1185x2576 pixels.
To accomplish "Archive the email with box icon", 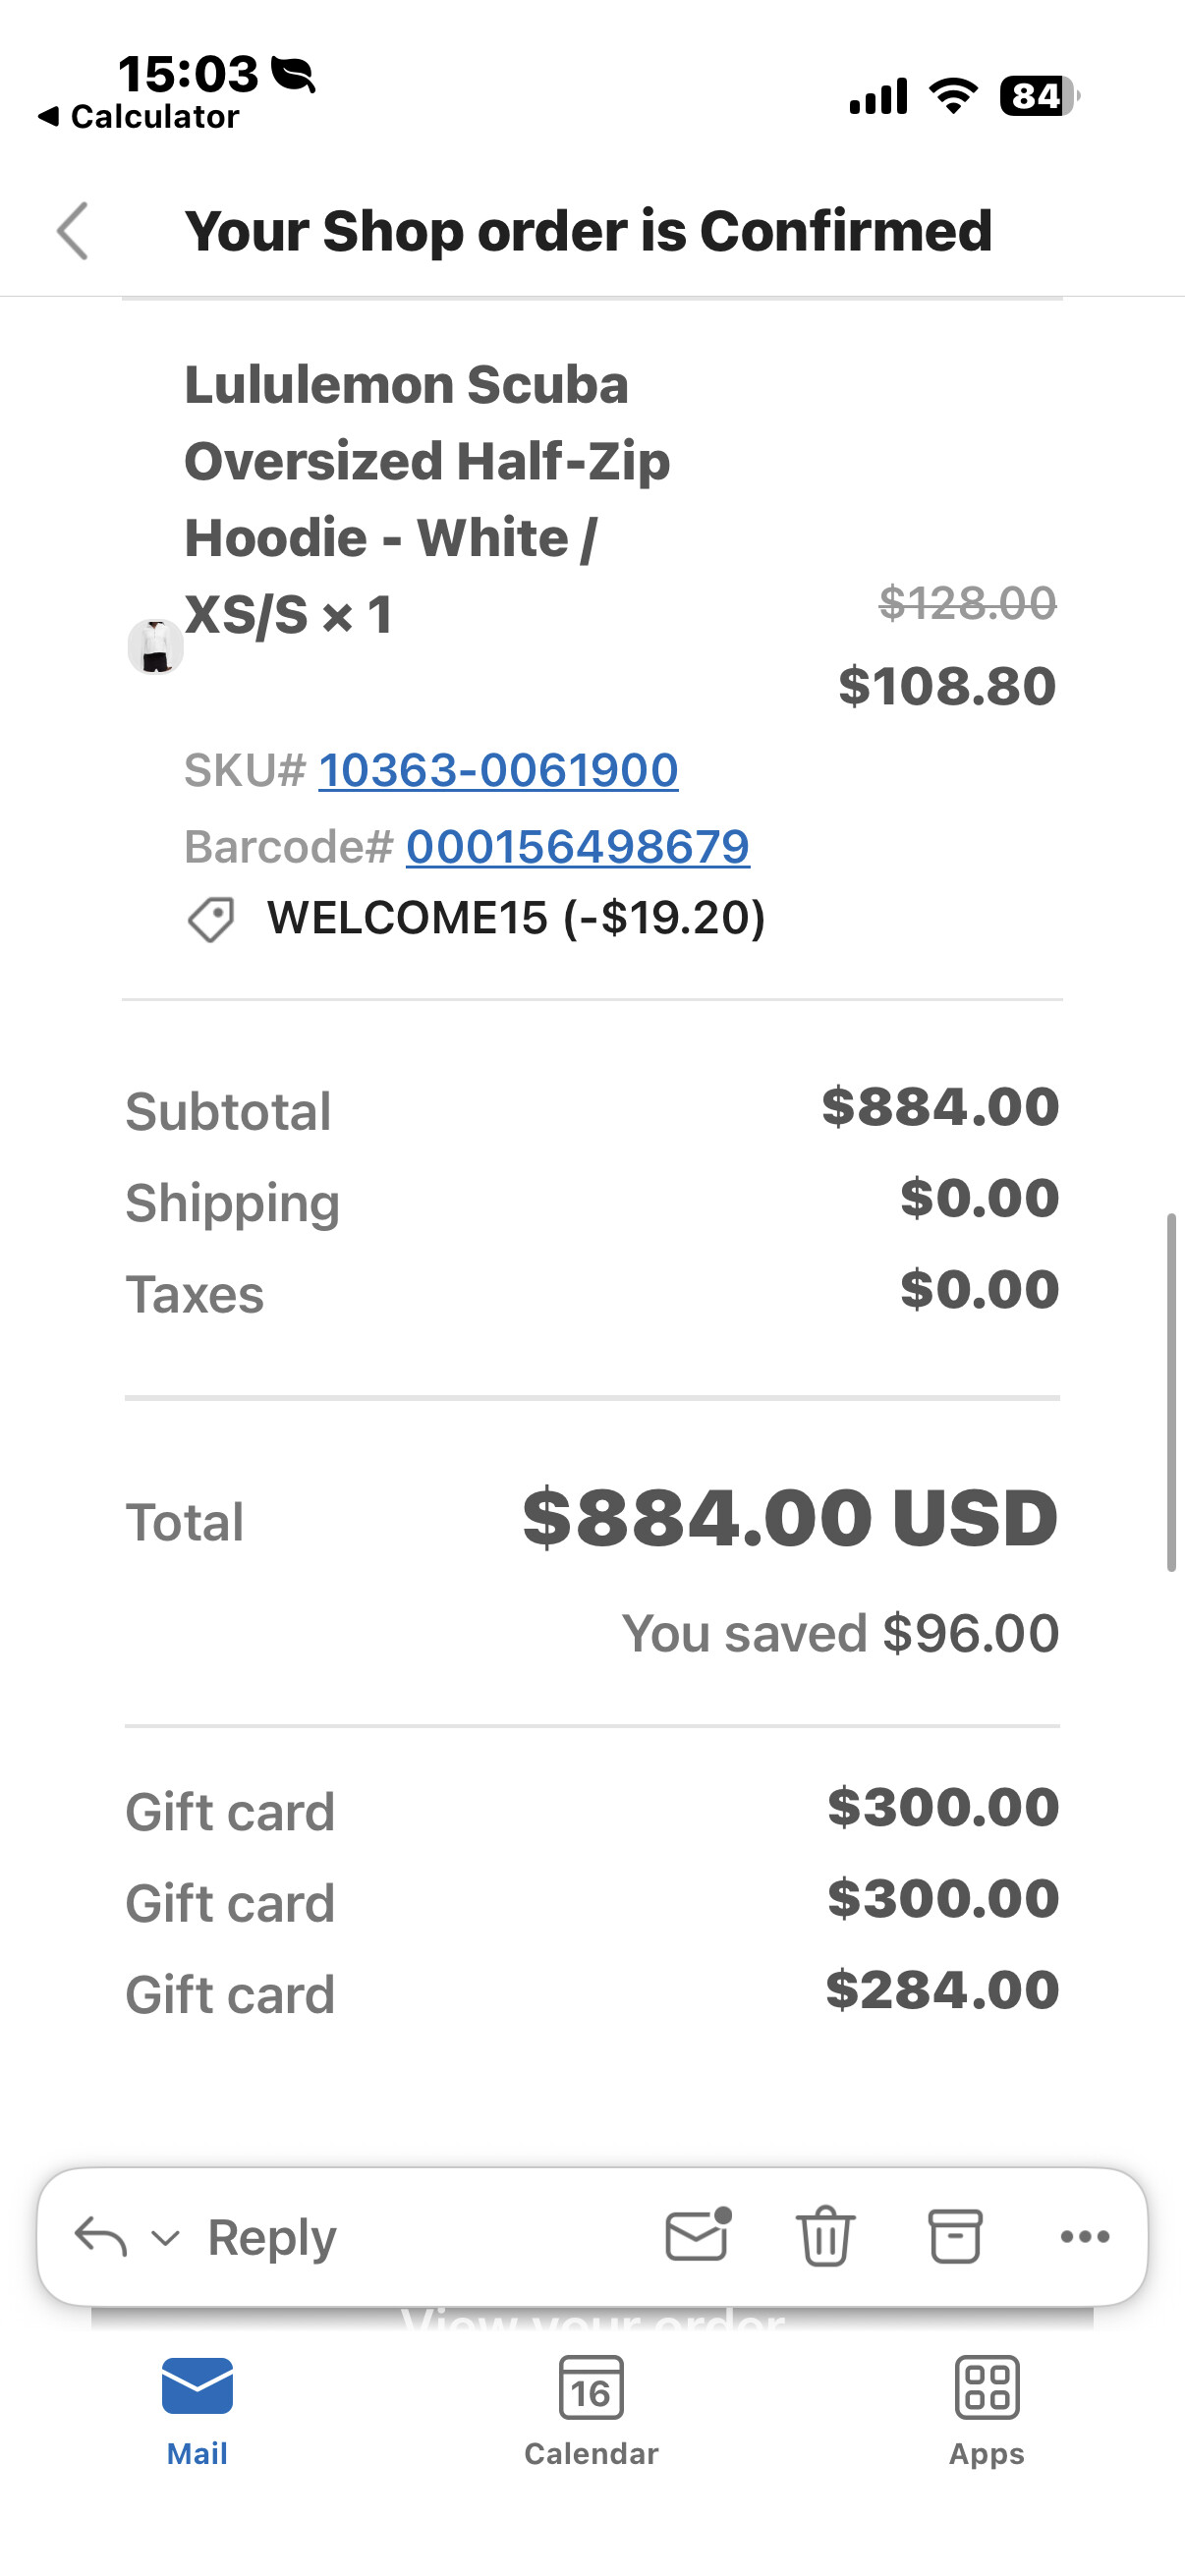I will (x=955, y=2236).
